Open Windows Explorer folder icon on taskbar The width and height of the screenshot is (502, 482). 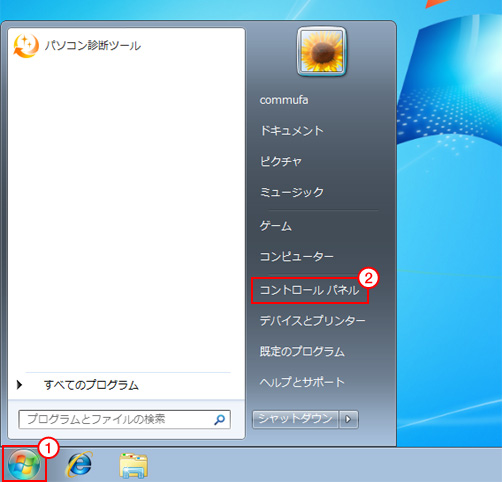point(133,465)
